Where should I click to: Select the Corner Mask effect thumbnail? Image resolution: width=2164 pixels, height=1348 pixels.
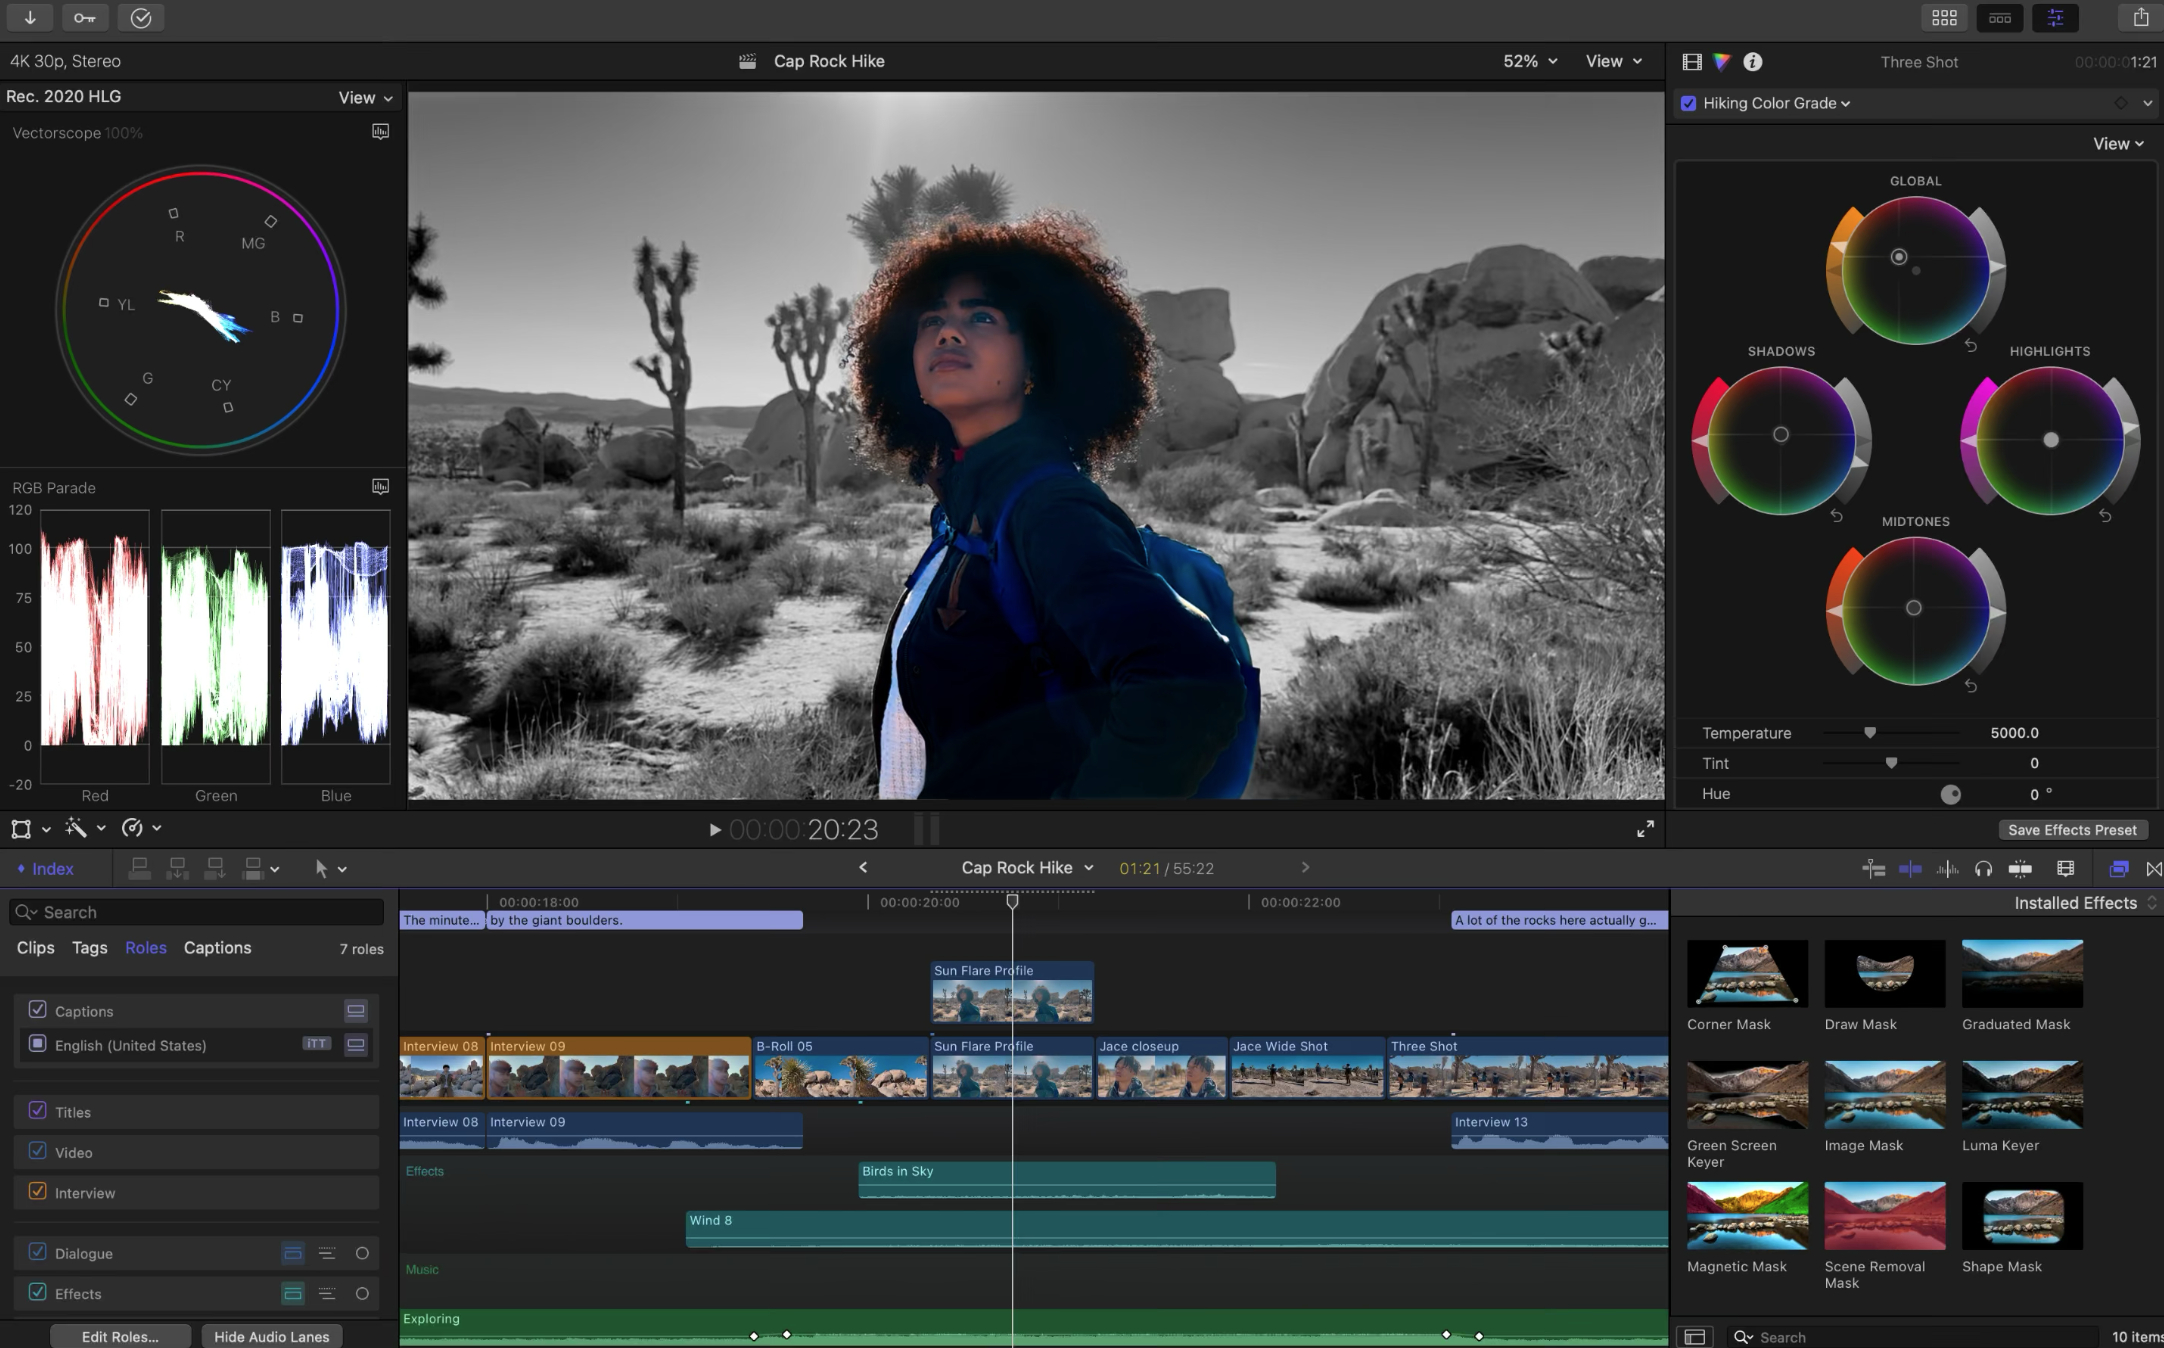pos(1746,973)
